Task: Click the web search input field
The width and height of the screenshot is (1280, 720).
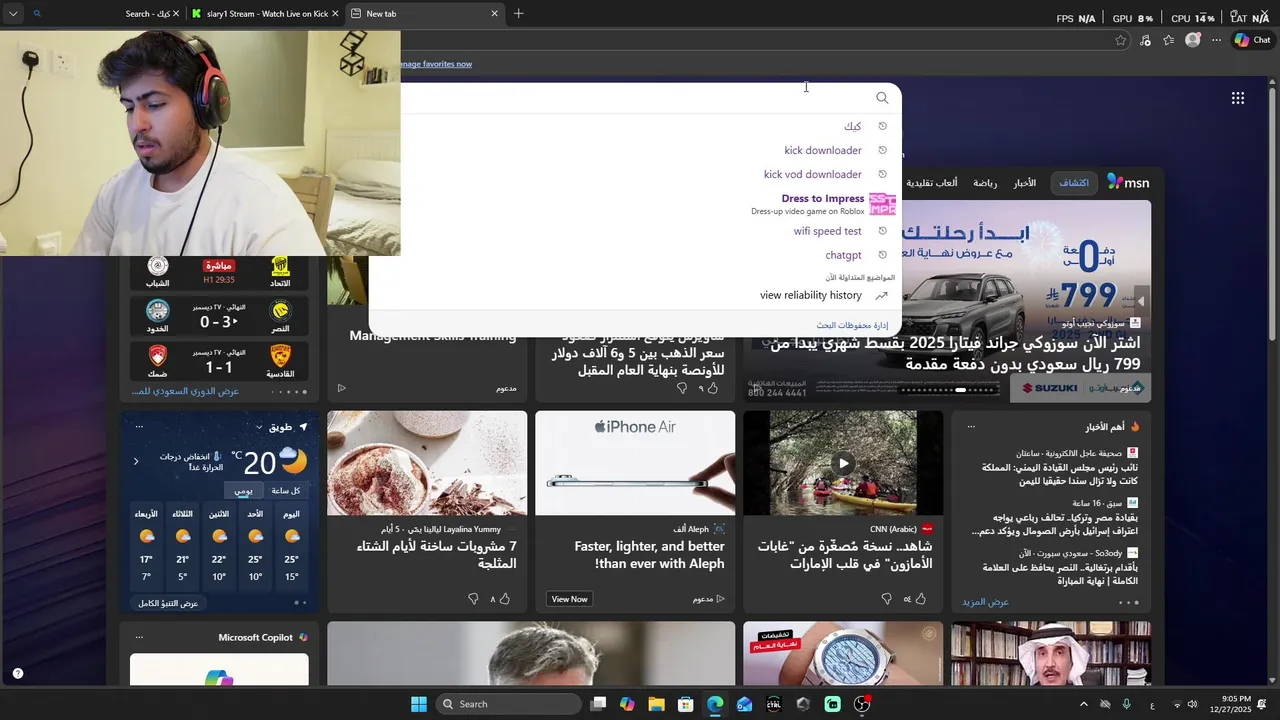Action: pos(635,98)
